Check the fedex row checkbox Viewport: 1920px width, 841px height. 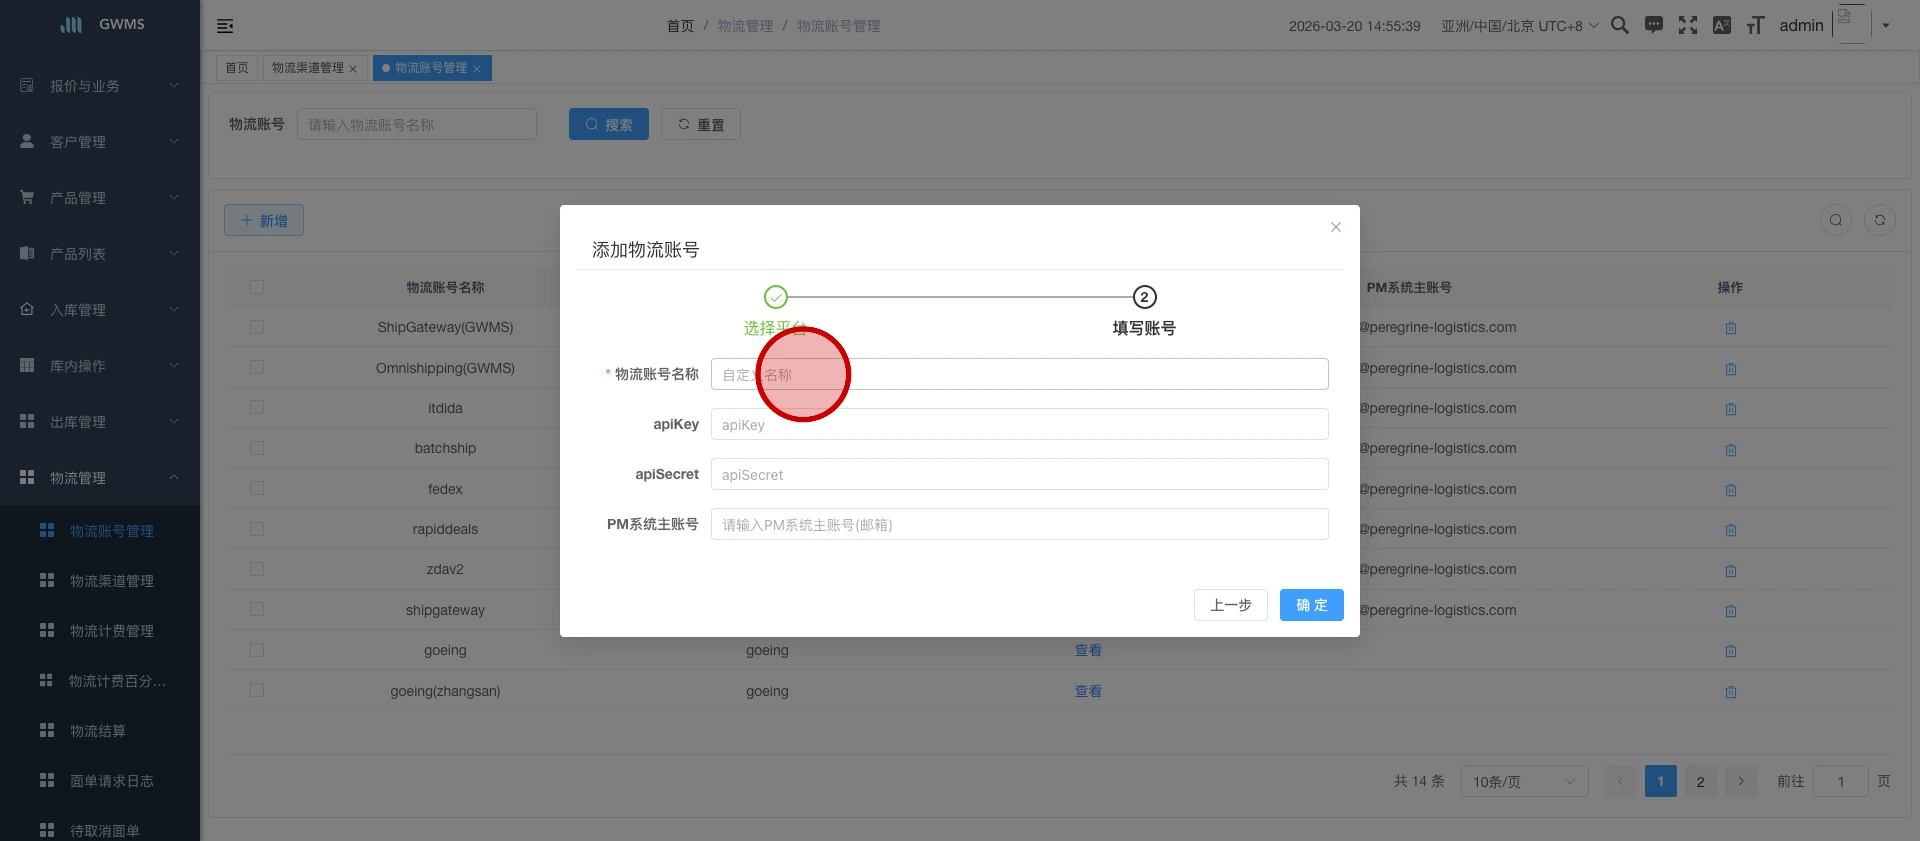point(257,488)
